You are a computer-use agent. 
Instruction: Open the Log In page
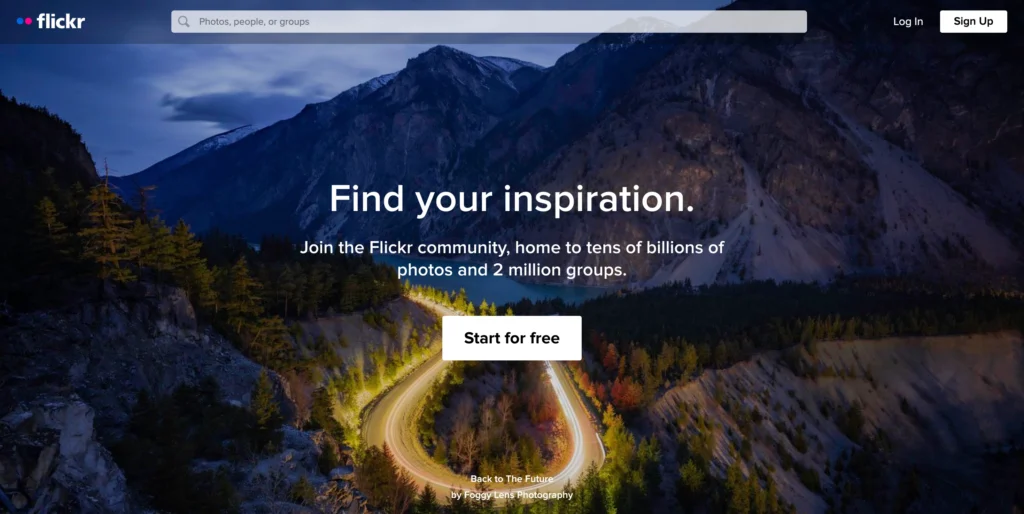pos(908,22)
